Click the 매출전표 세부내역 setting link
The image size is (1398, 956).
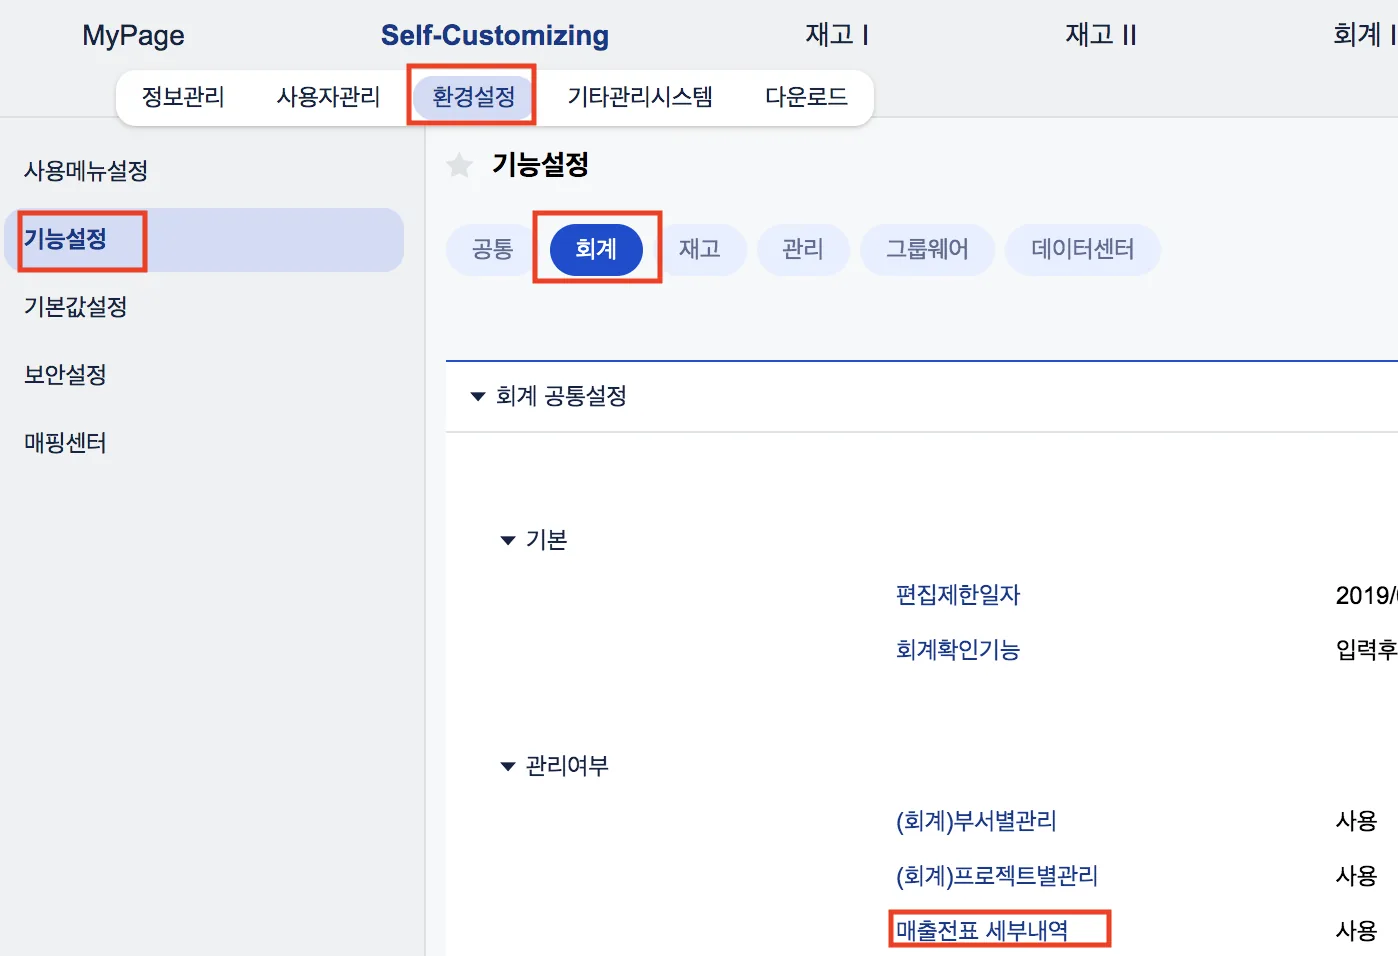(x=982, y=931)
